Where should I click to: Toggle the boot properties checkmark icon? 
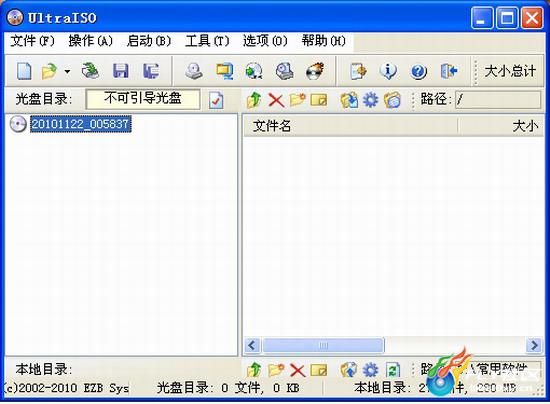[216, 100]
